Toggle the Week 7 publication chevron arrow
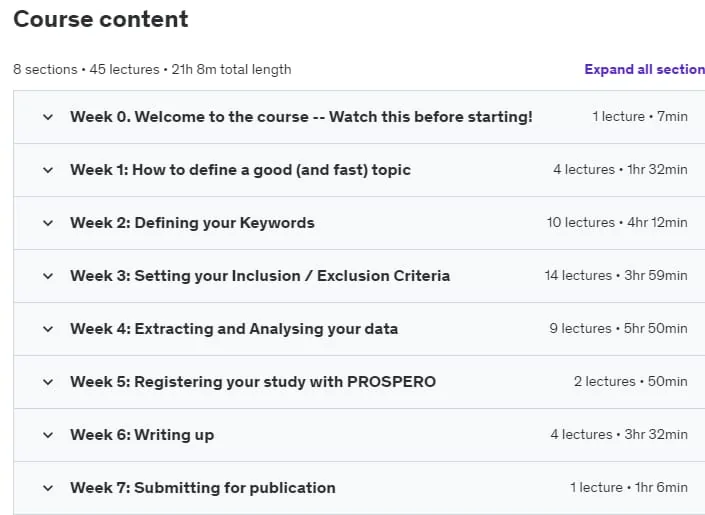Image resolution: width=705 pixels, height=515 pixels. coord(48,488)
